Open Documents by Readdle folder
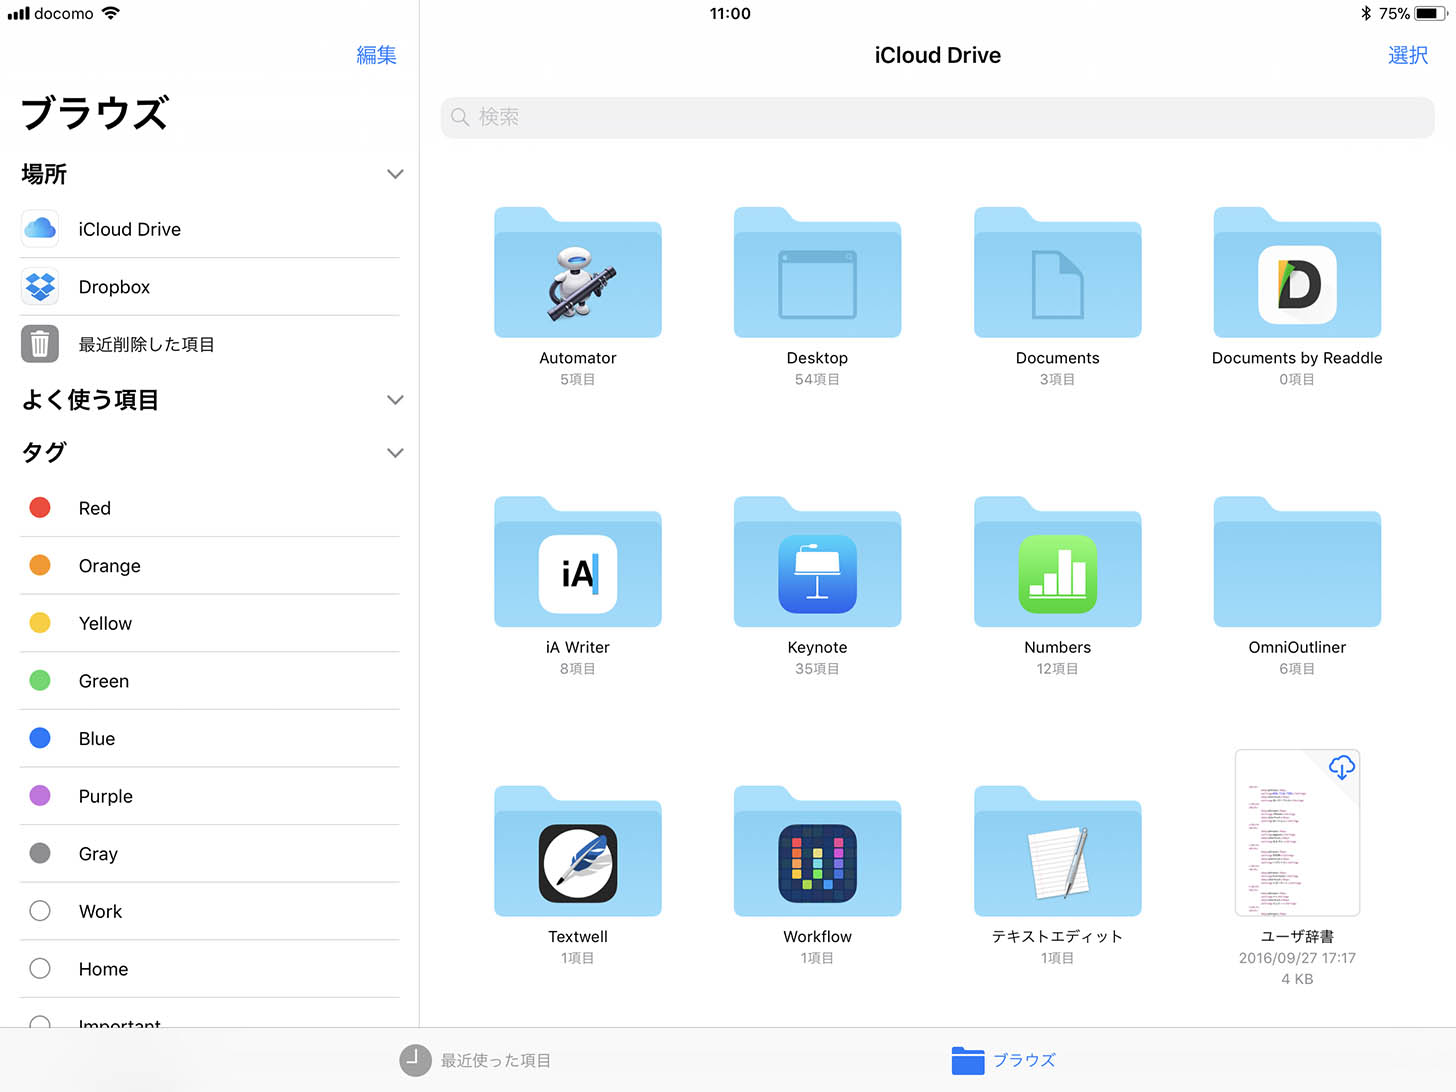Image resolution: width=1456 pixels, height=1092 pixels. pyautogui.click(x=1297, y=274)
